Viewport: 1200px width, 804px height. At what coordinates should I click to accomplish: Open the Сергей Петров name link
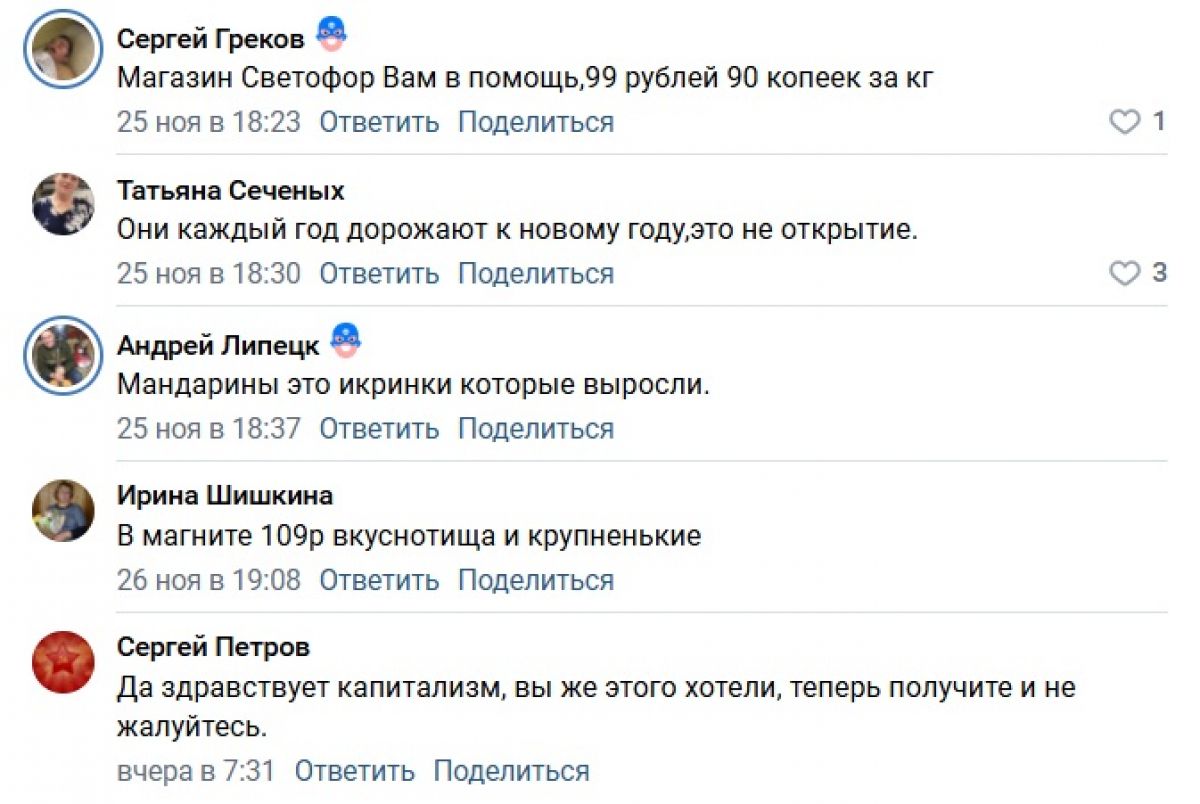click(213, 647)
